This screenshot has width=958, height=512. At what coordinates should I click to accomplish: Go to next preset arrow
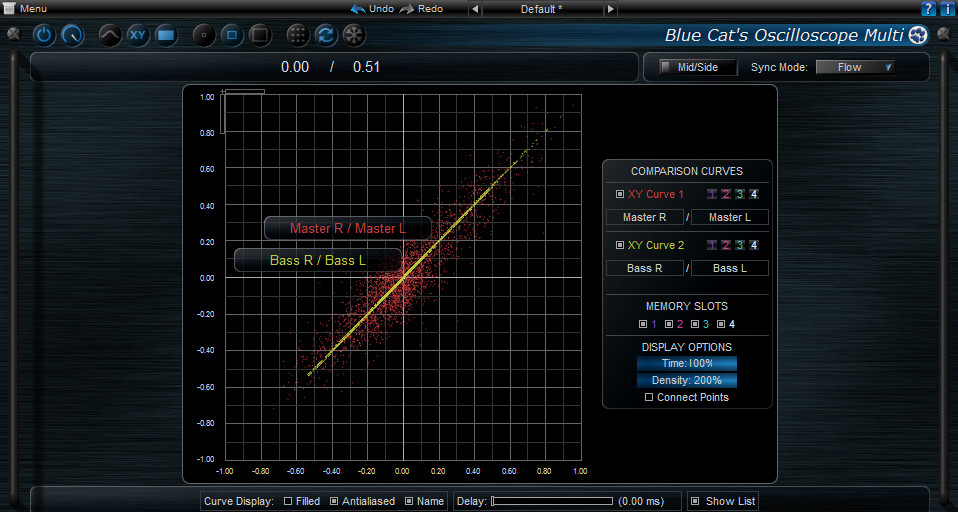pos(610,9)
